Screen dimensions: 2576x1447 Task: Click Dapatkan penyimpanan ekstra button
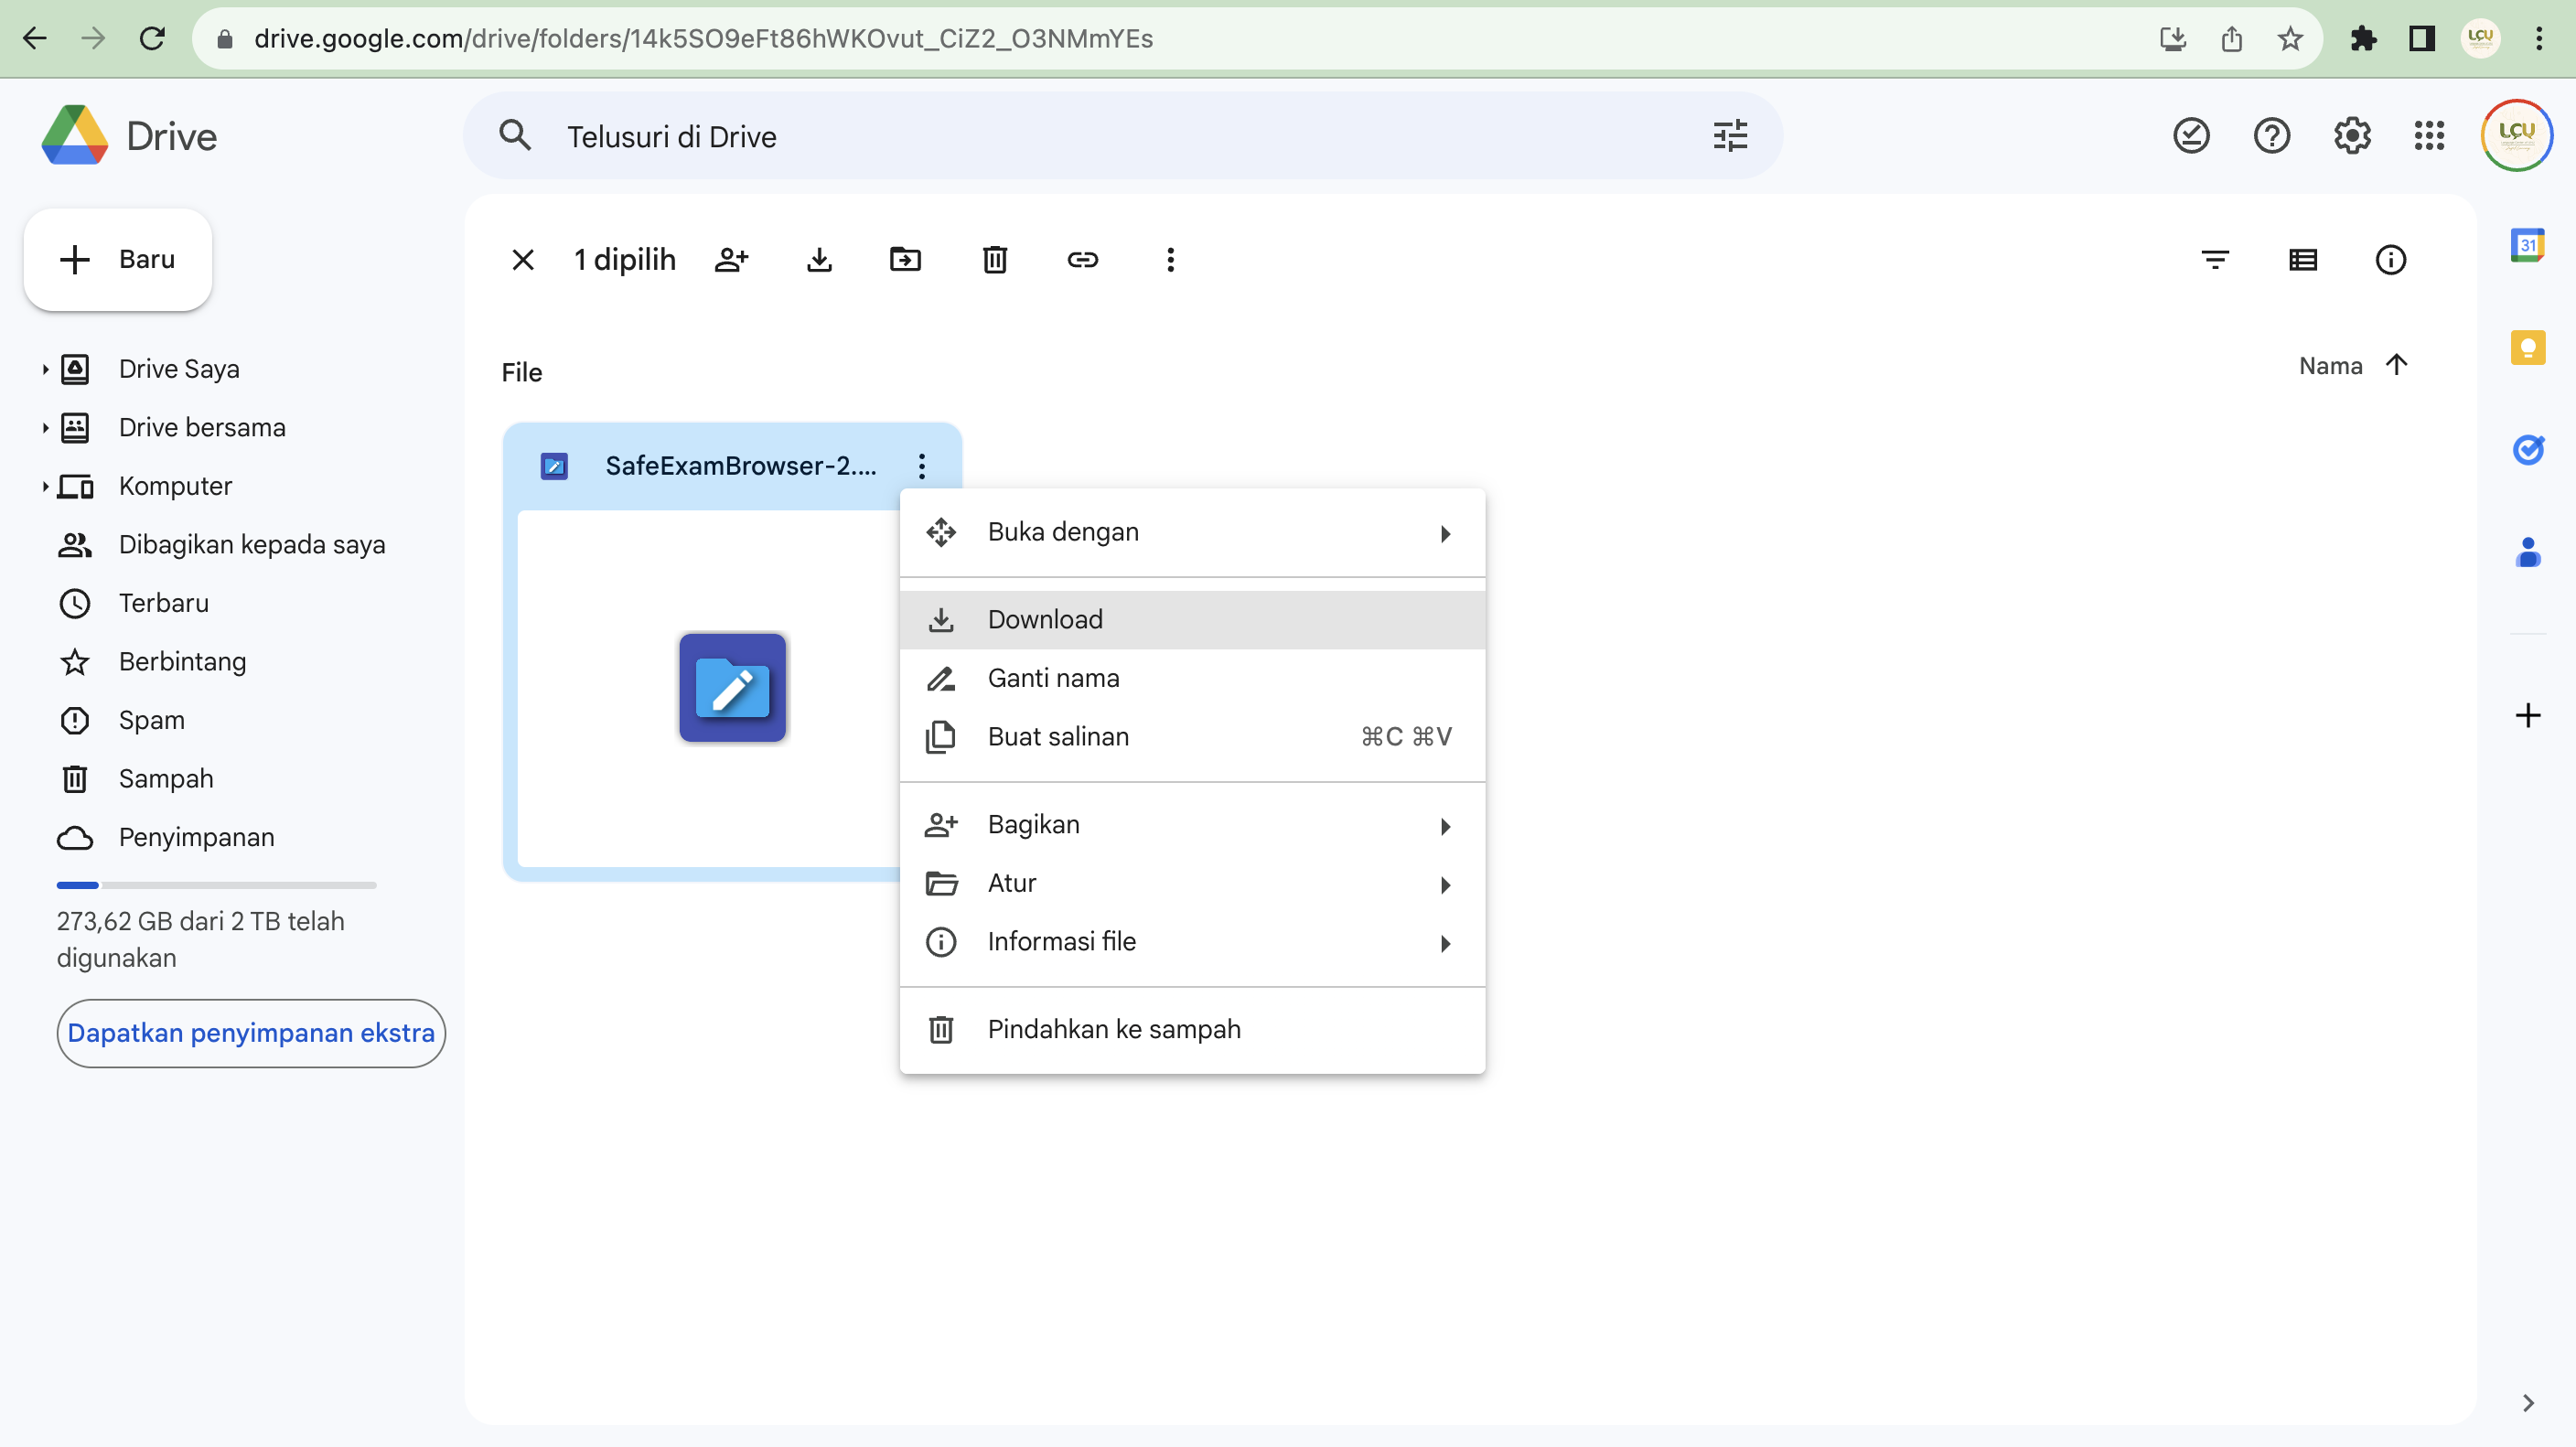click(x=251, y=1033)
